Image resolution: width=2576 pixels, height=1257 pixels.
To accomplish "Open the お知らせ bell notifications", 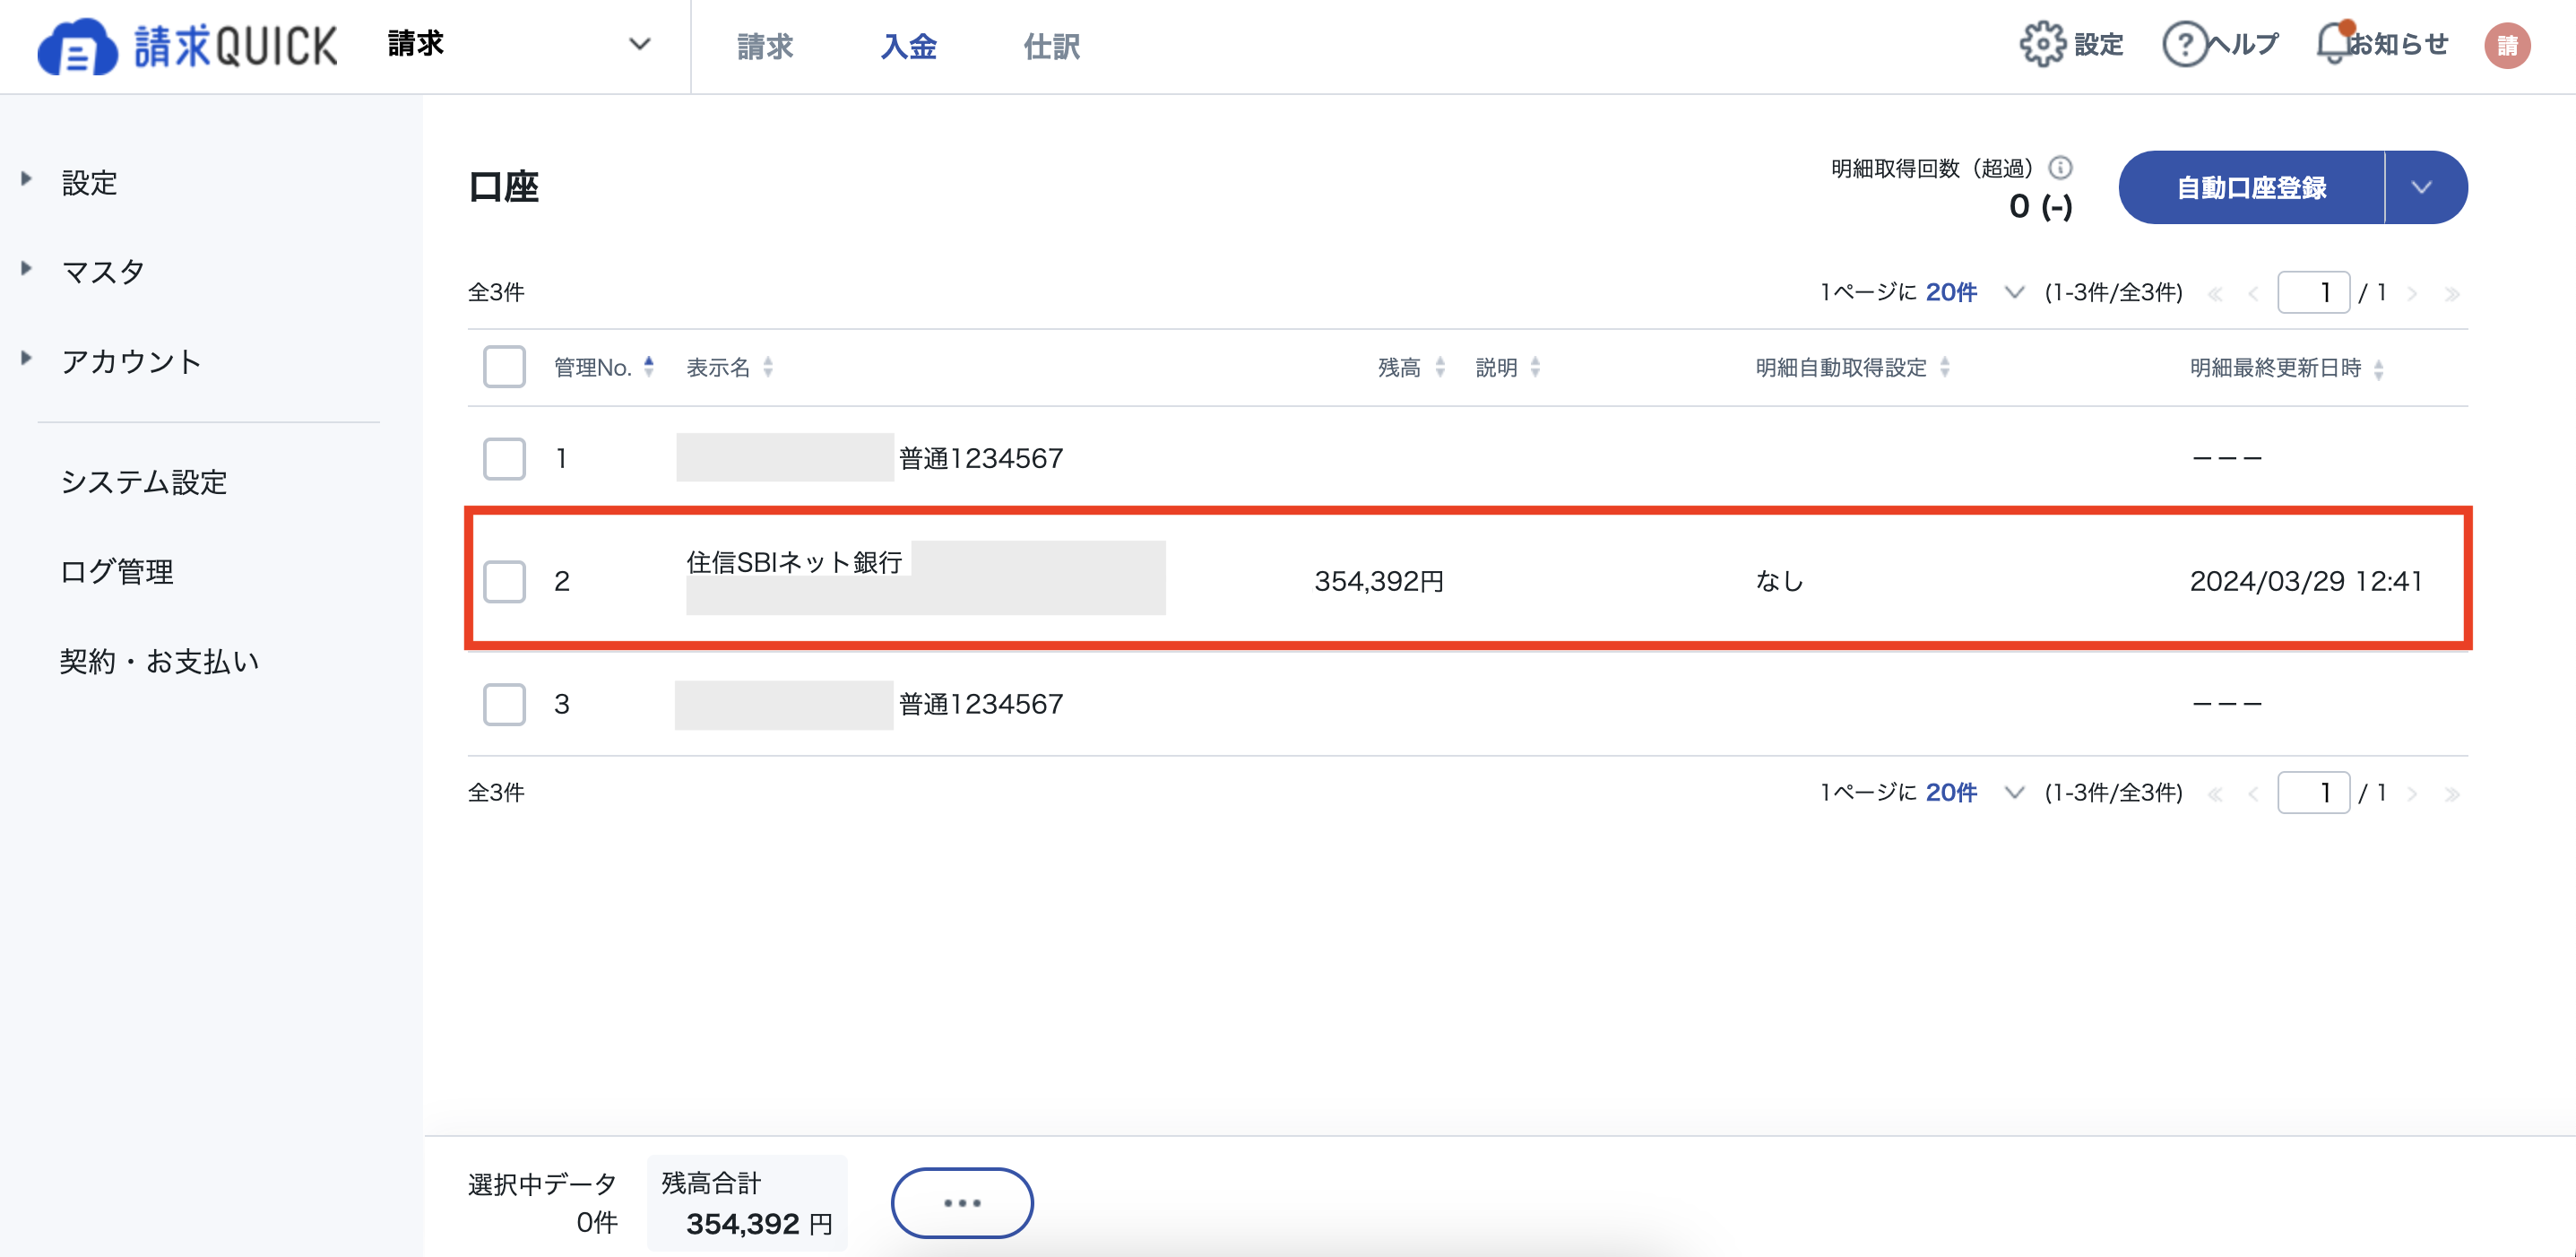I will pyautogui.click(x=2334, y=43).
